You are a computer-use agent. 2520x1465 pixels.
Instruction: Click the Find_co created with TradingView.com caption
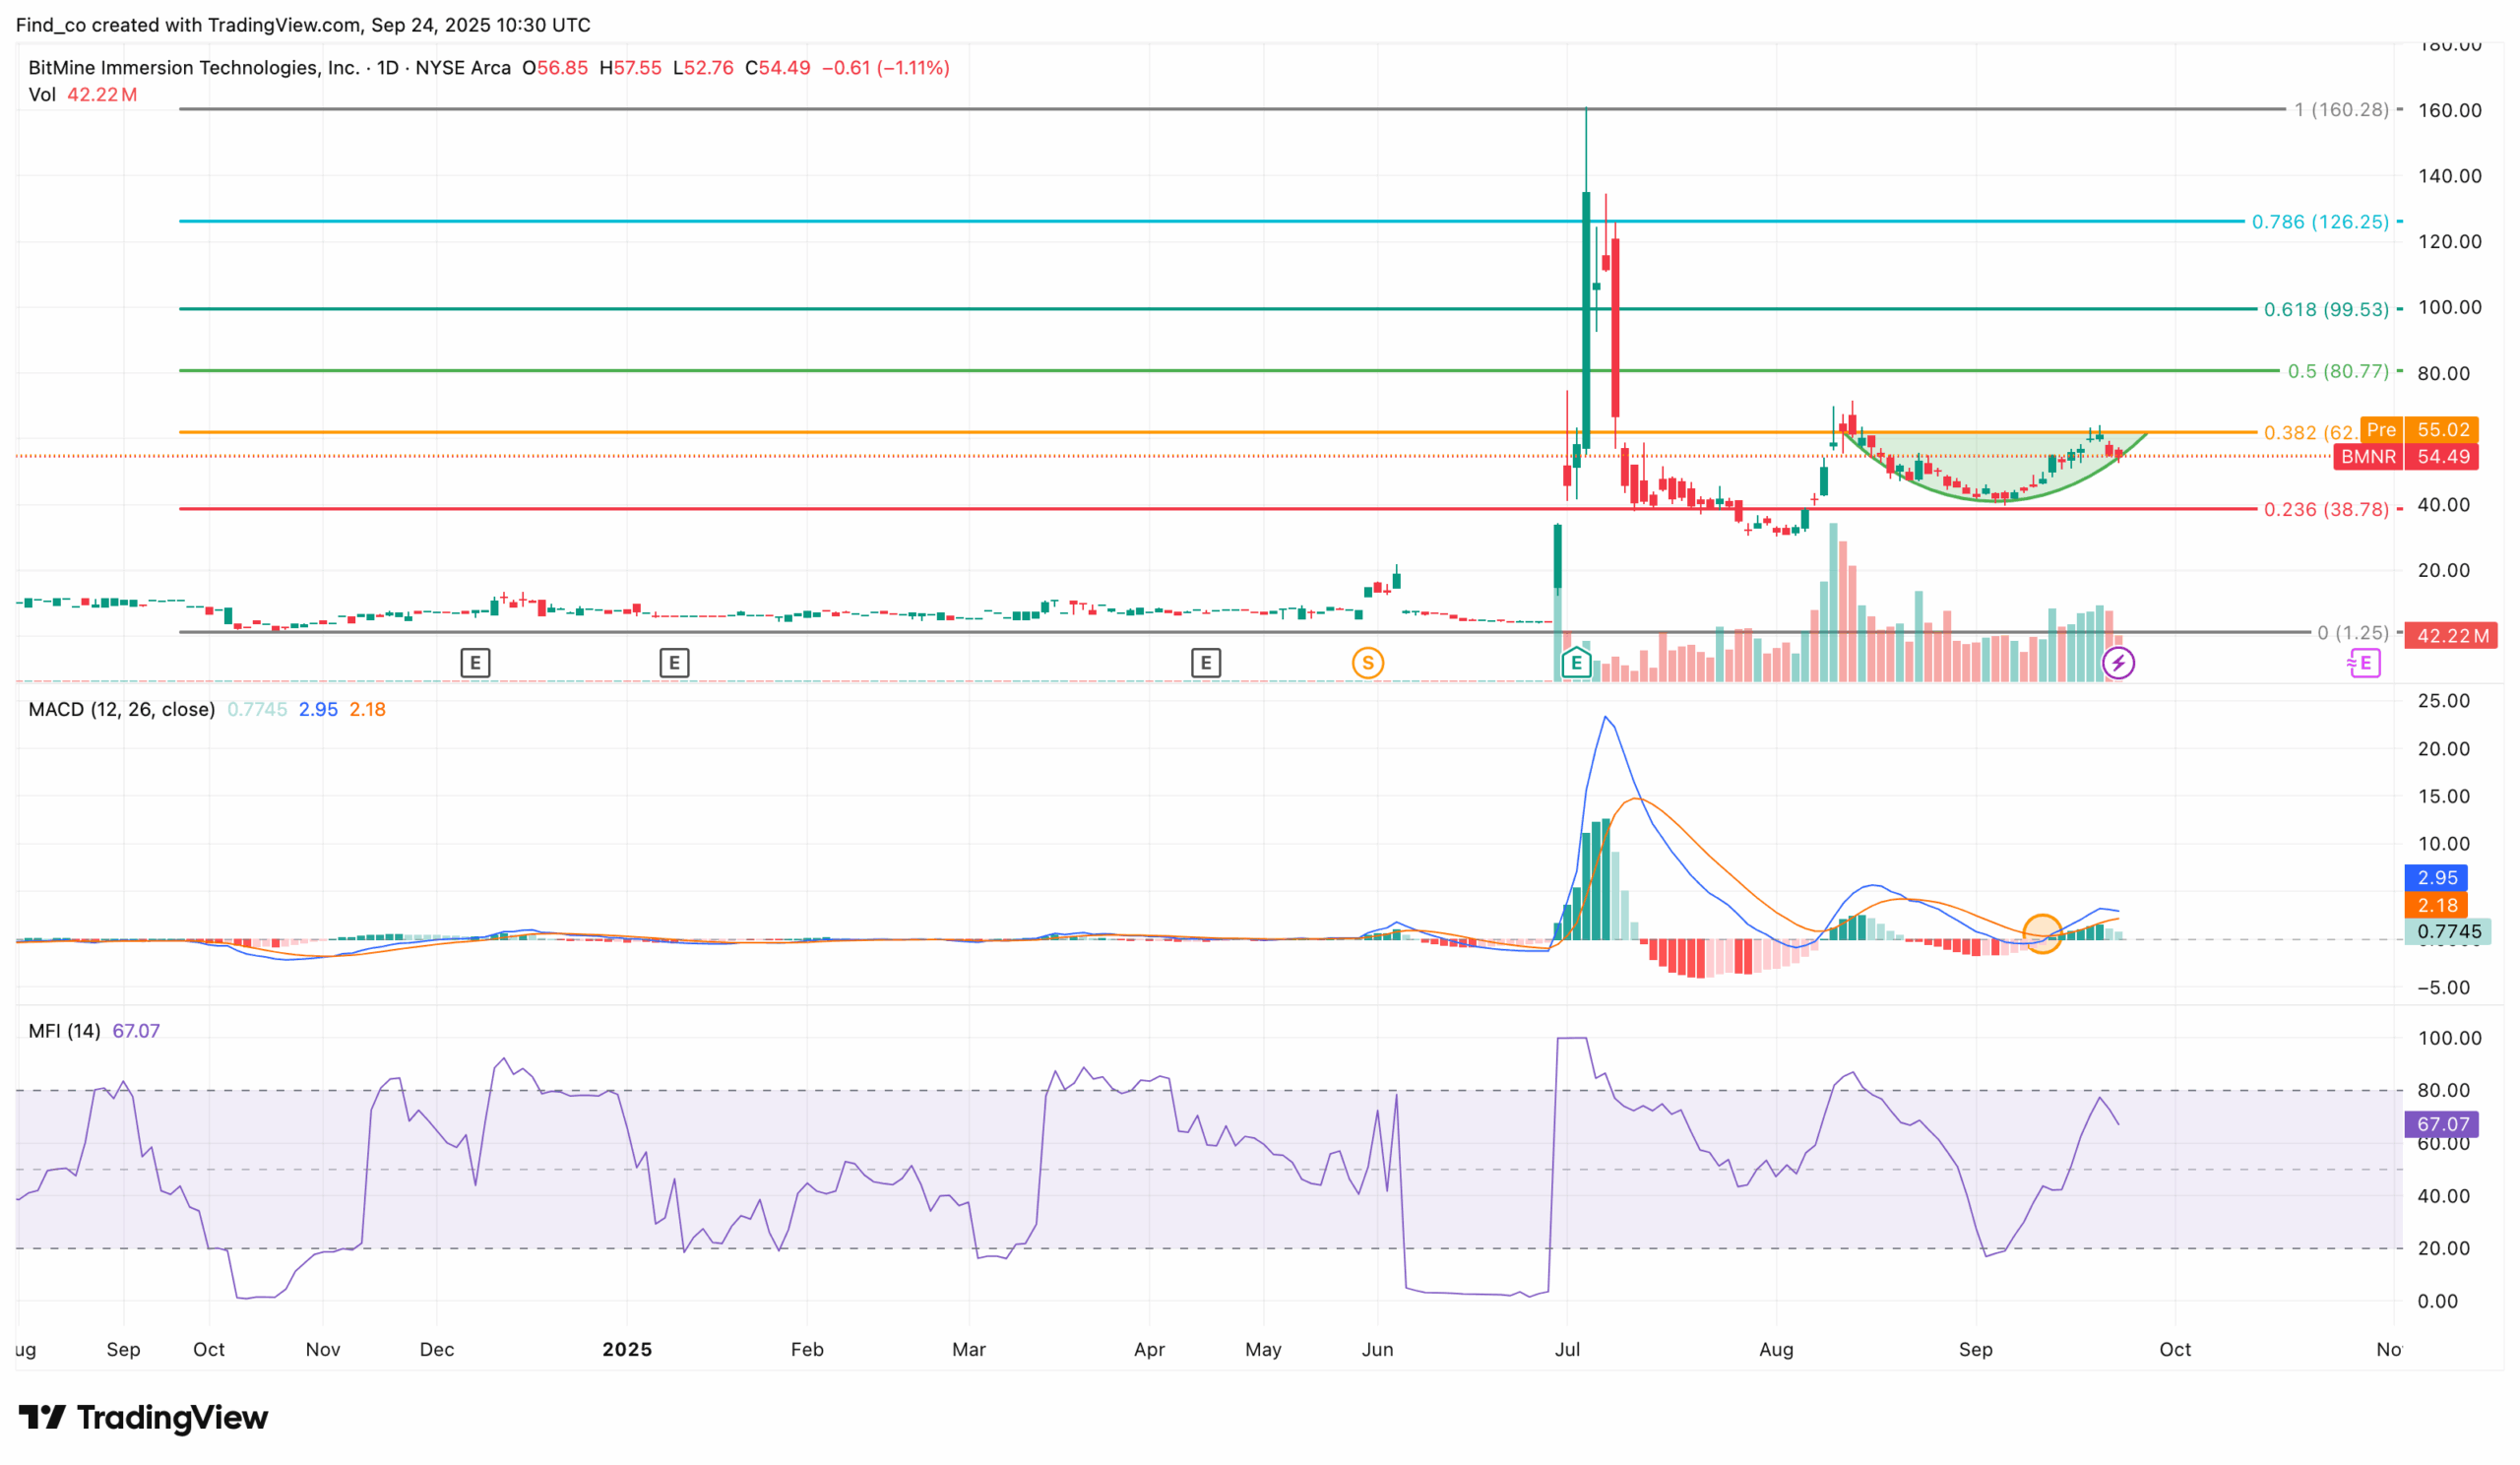click(x=303, y=24)
